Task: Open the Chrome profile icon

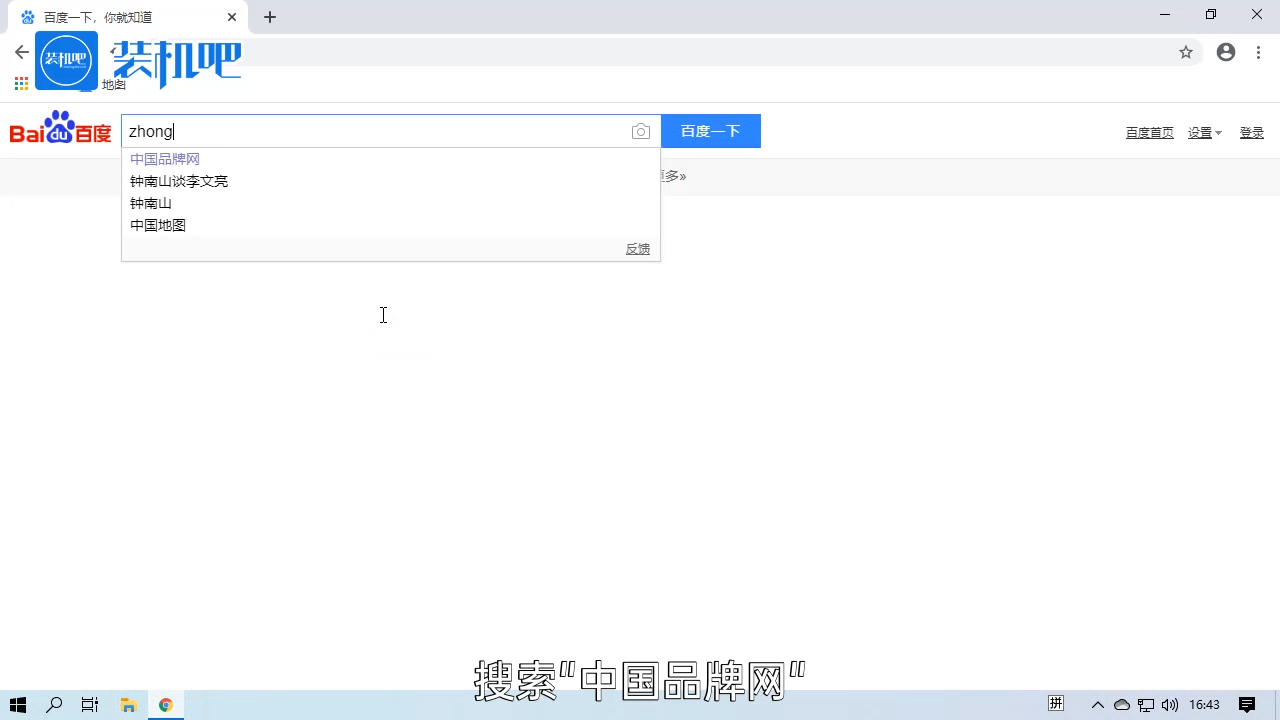Action: coord(1226,52)
